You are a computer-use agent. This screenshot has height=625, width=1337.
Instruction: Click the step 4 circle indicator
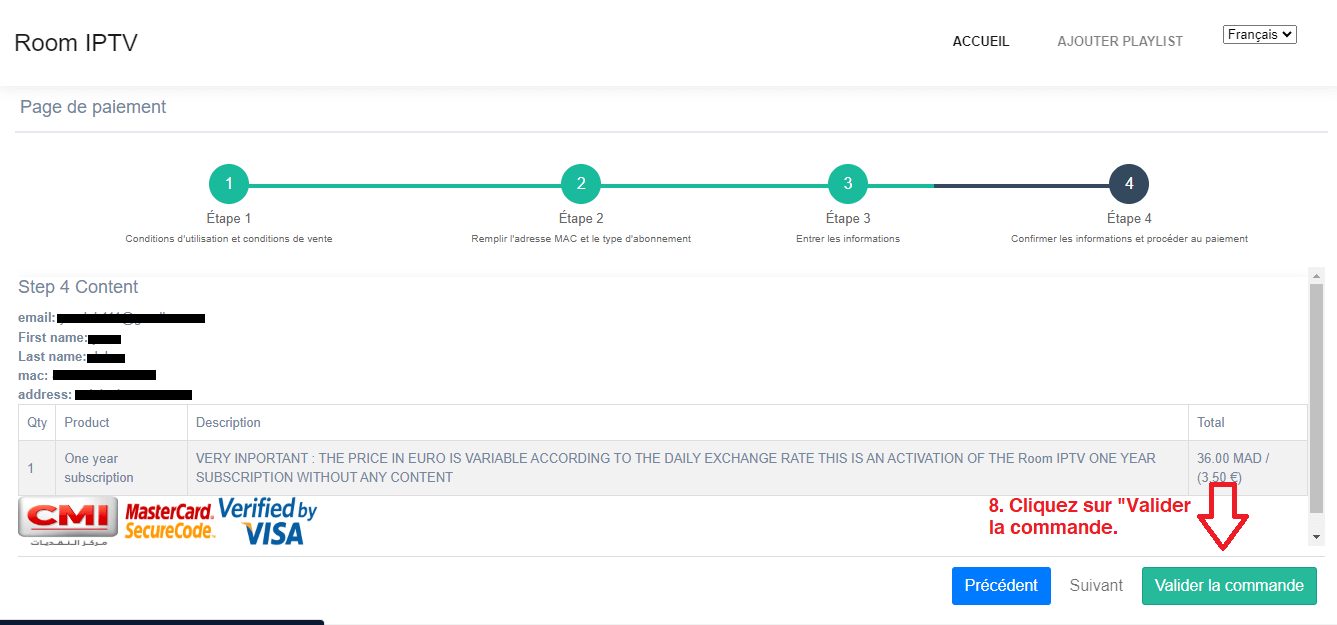1129,184
